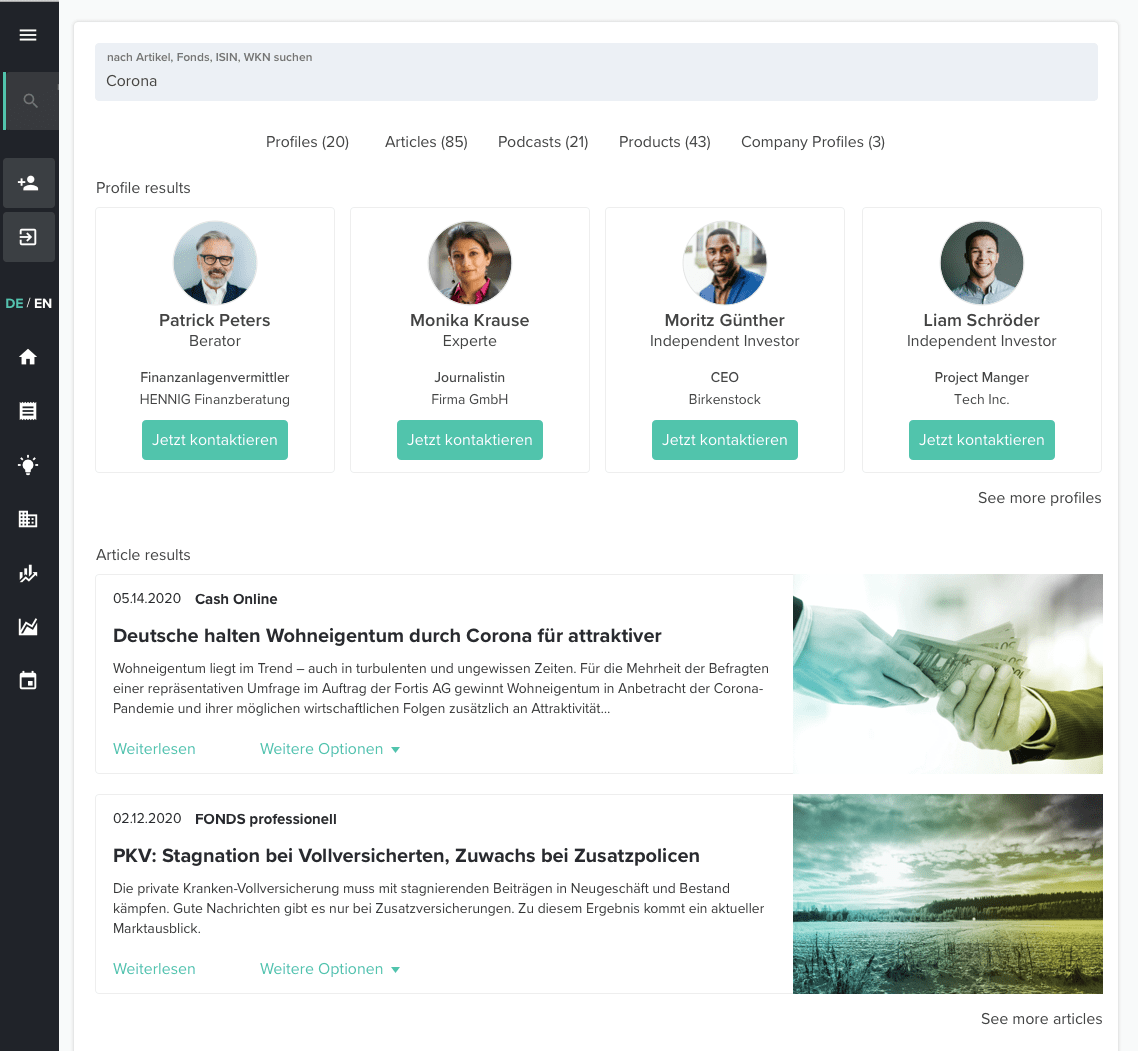Go to home via house icon
The width and height of the screenshot is (1138, 1051).
click(x=28, y=357)
